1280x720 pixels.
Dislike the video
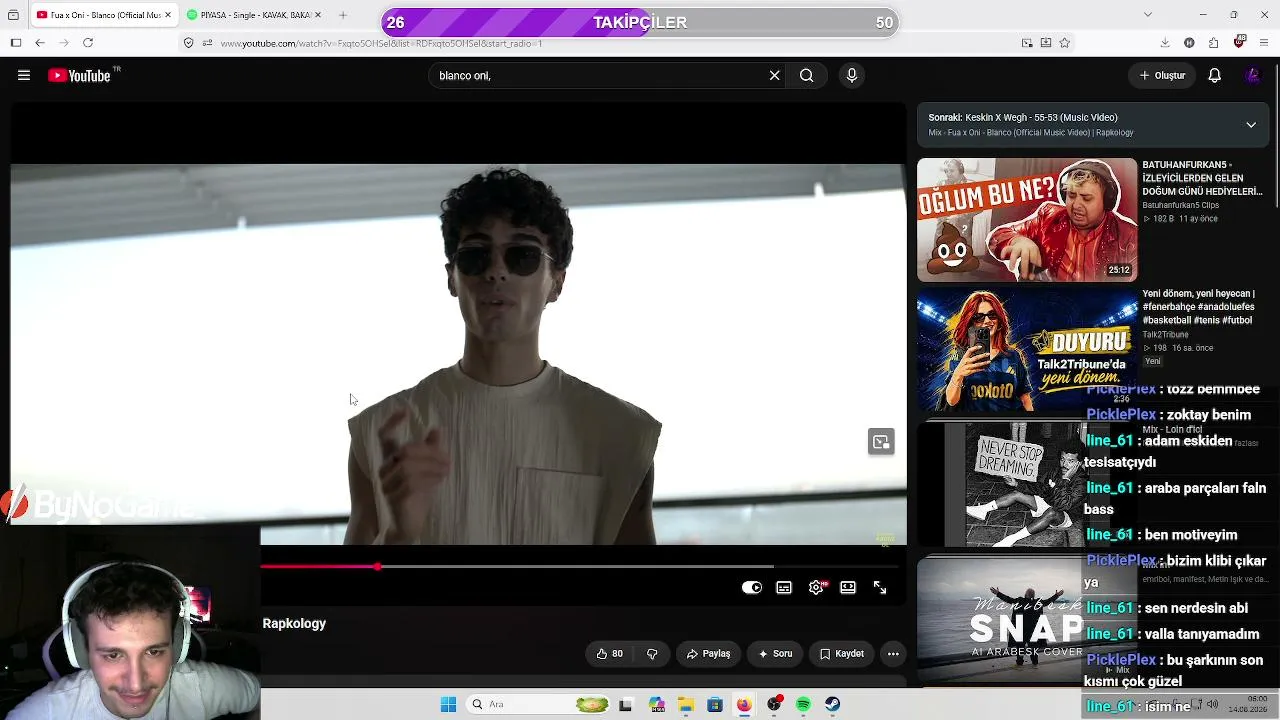[652, 654]
